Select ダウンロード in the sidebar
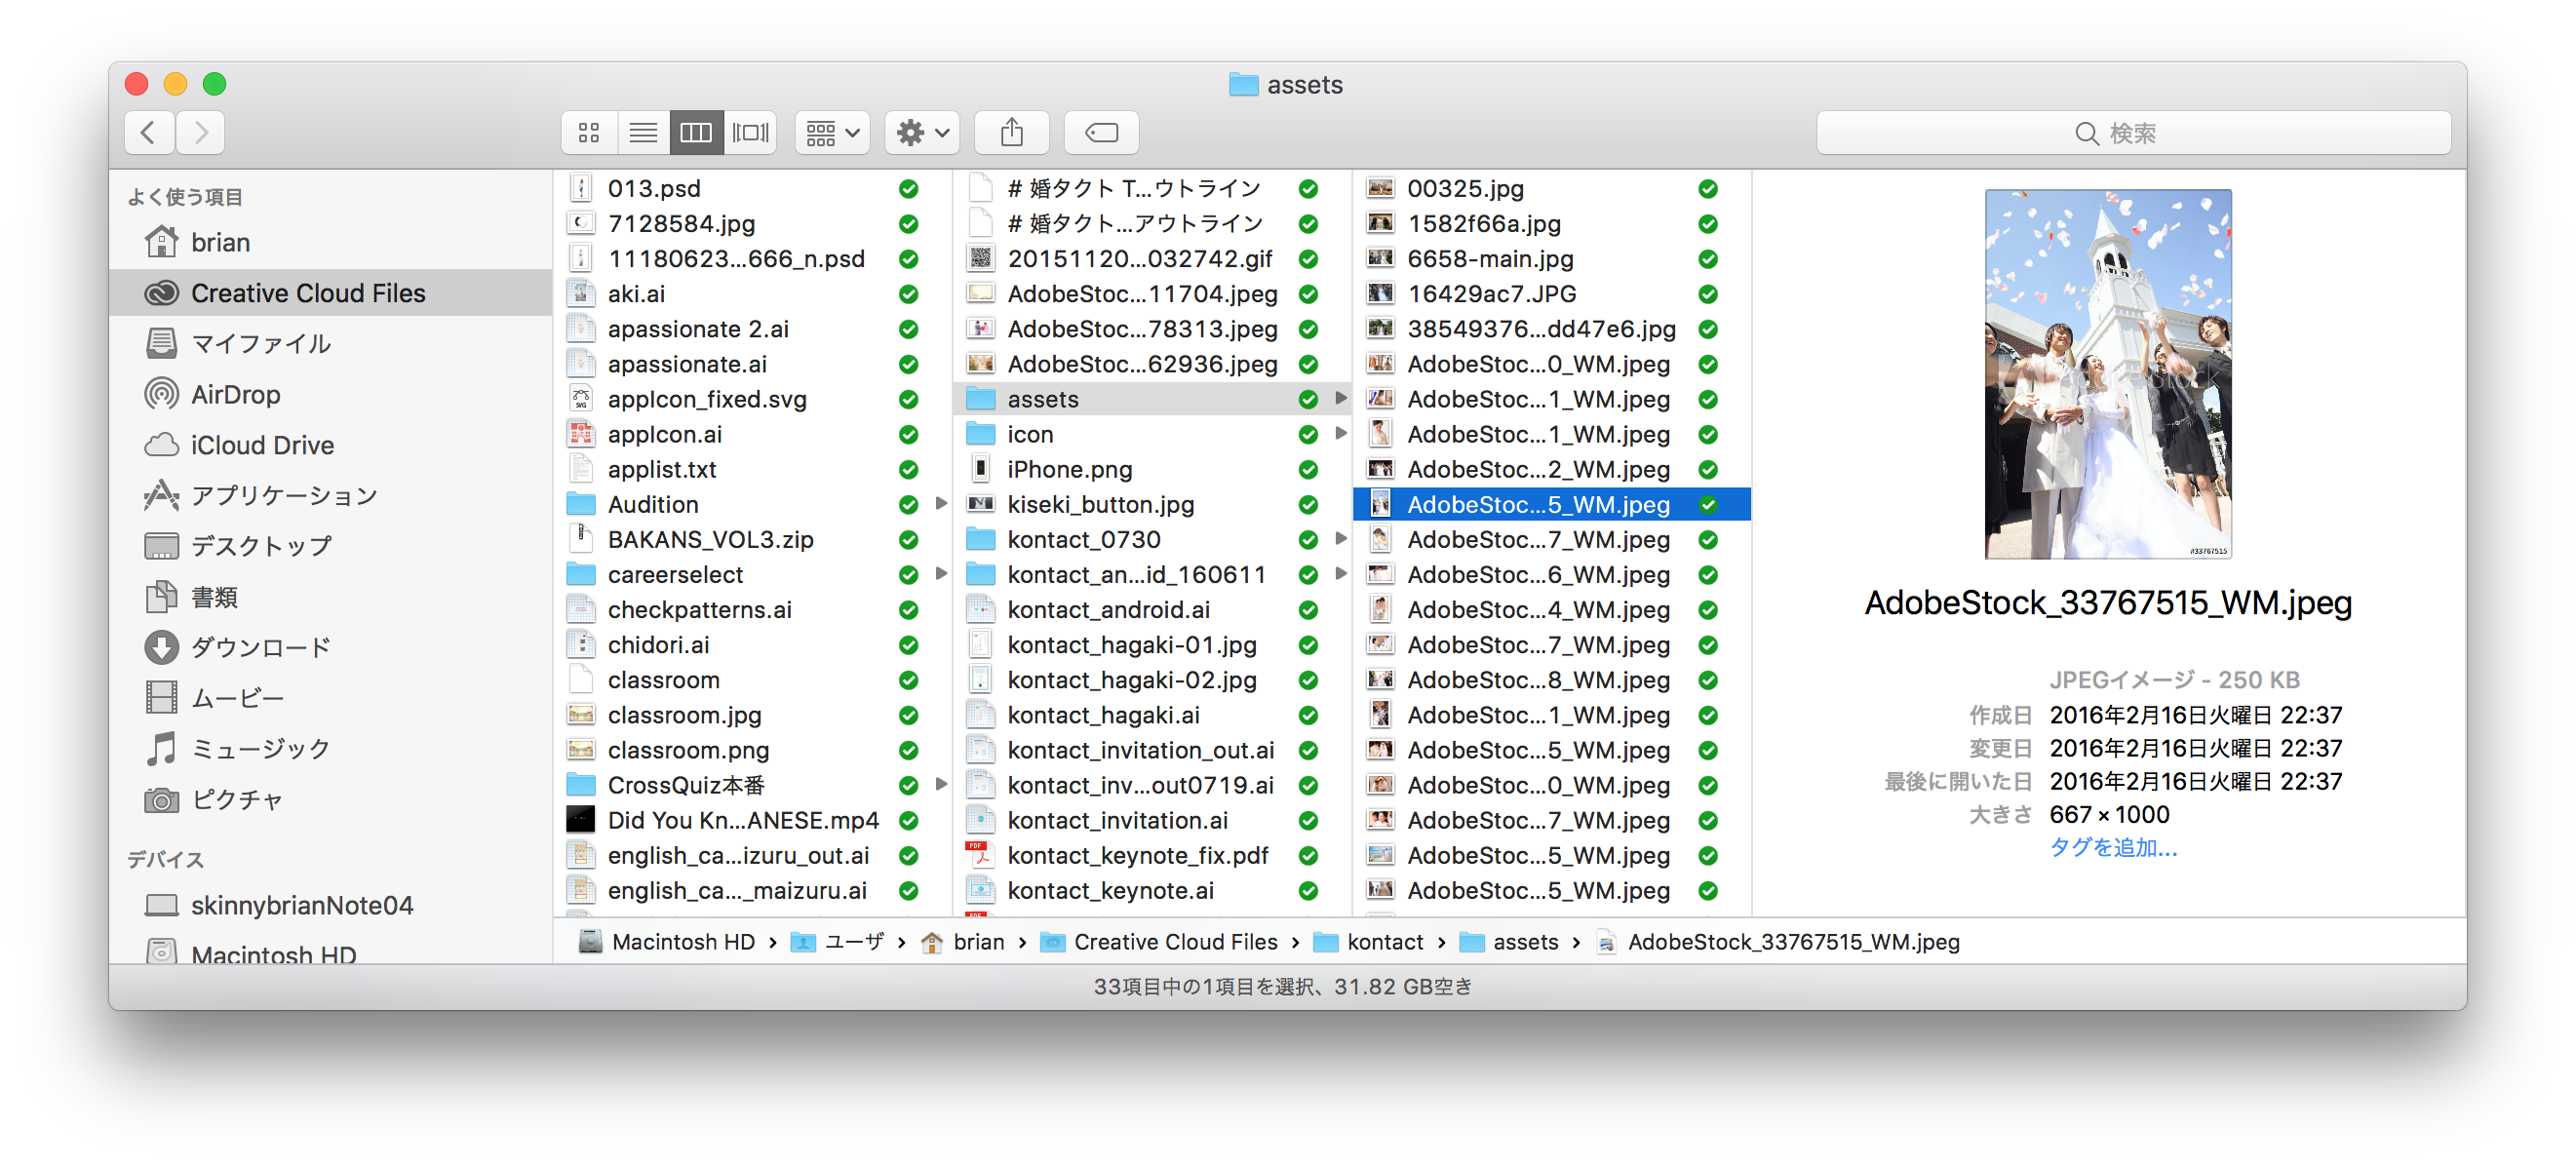 (260, 647)
